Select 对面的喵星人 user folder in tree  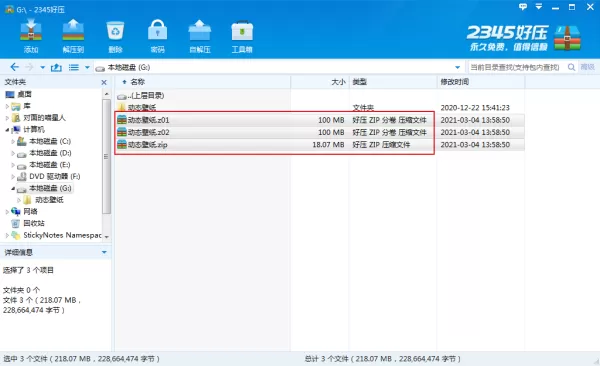point(44,118)
